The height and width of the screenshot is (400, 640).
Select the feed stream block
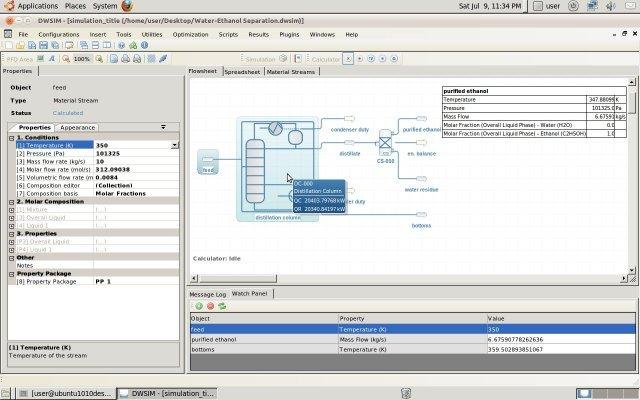pyautogui.click(x=208, y=161)
